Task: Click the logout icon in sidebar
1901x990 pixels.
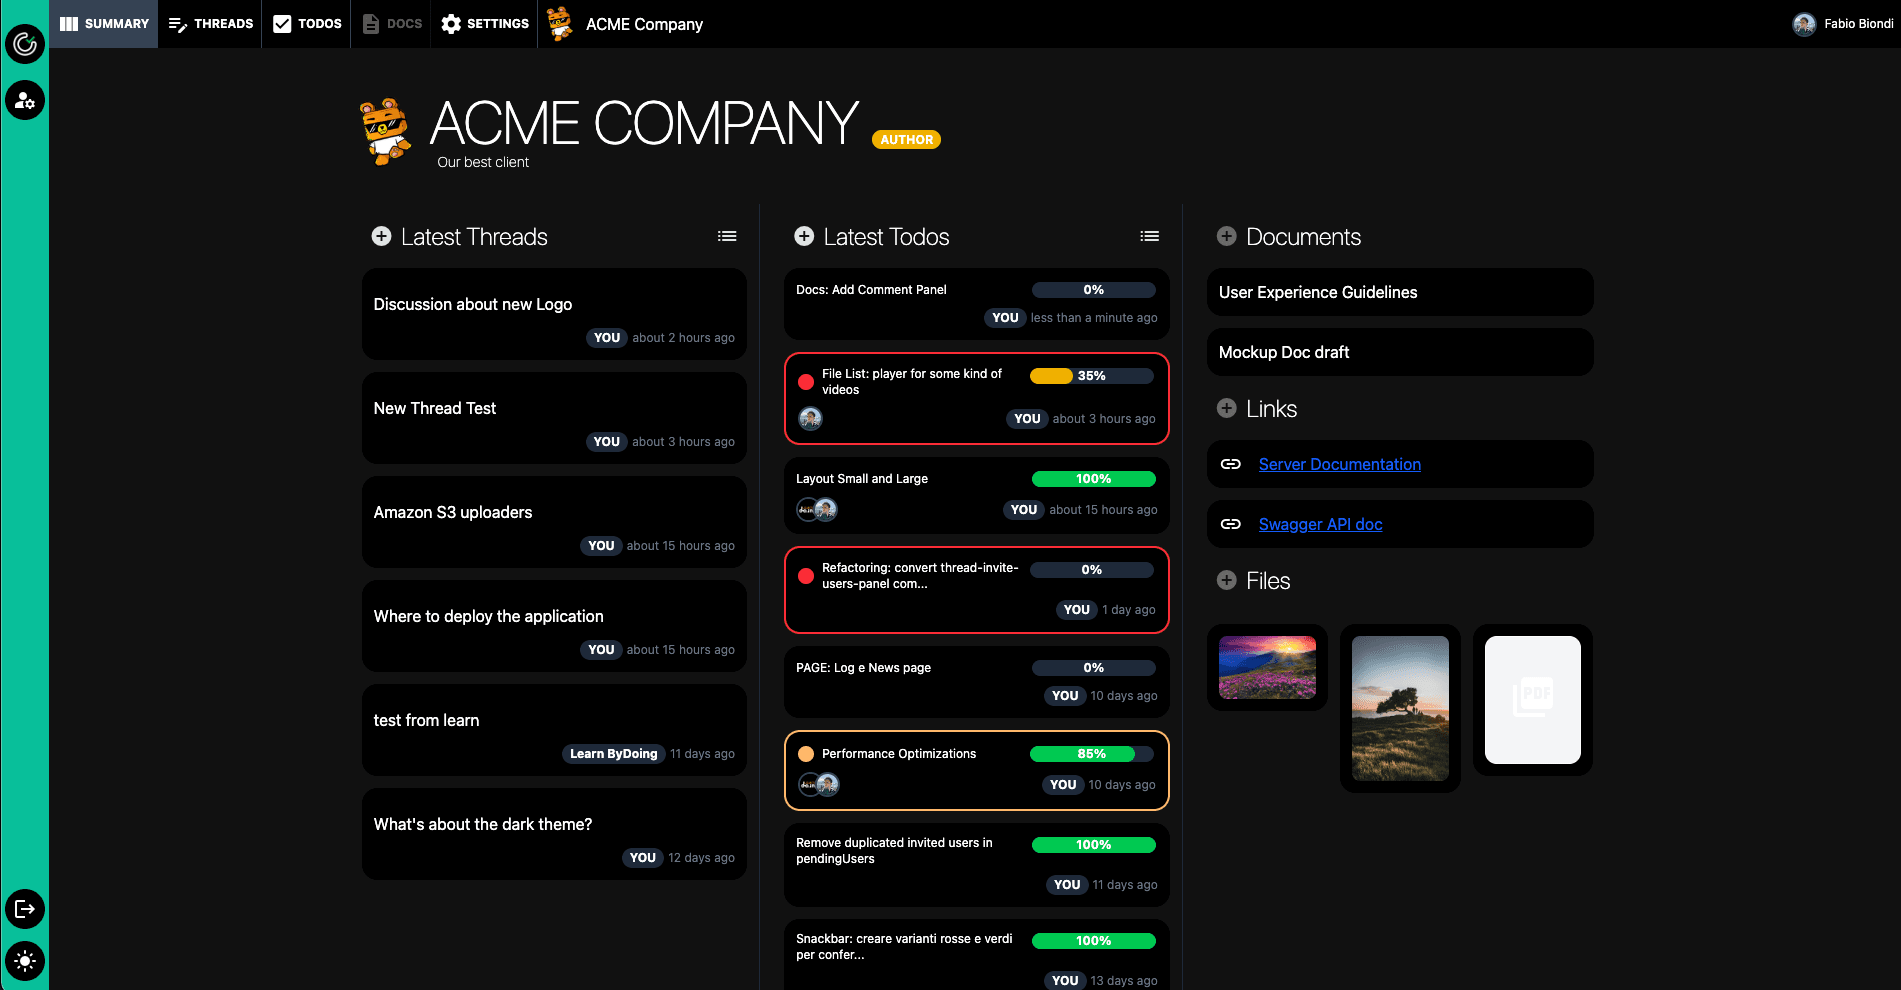Action: click(x=25, y=909)
